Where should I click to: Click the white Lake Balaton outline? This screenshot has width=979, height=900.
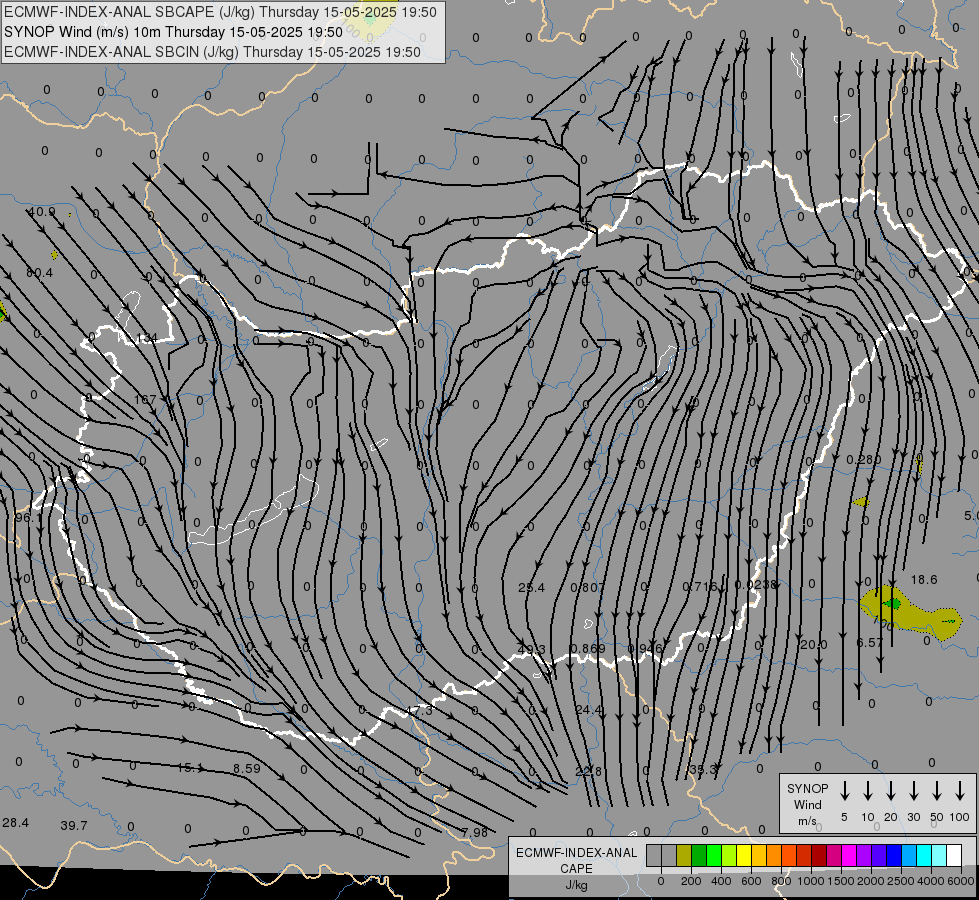pyautogui.click(x=255, y=511)
